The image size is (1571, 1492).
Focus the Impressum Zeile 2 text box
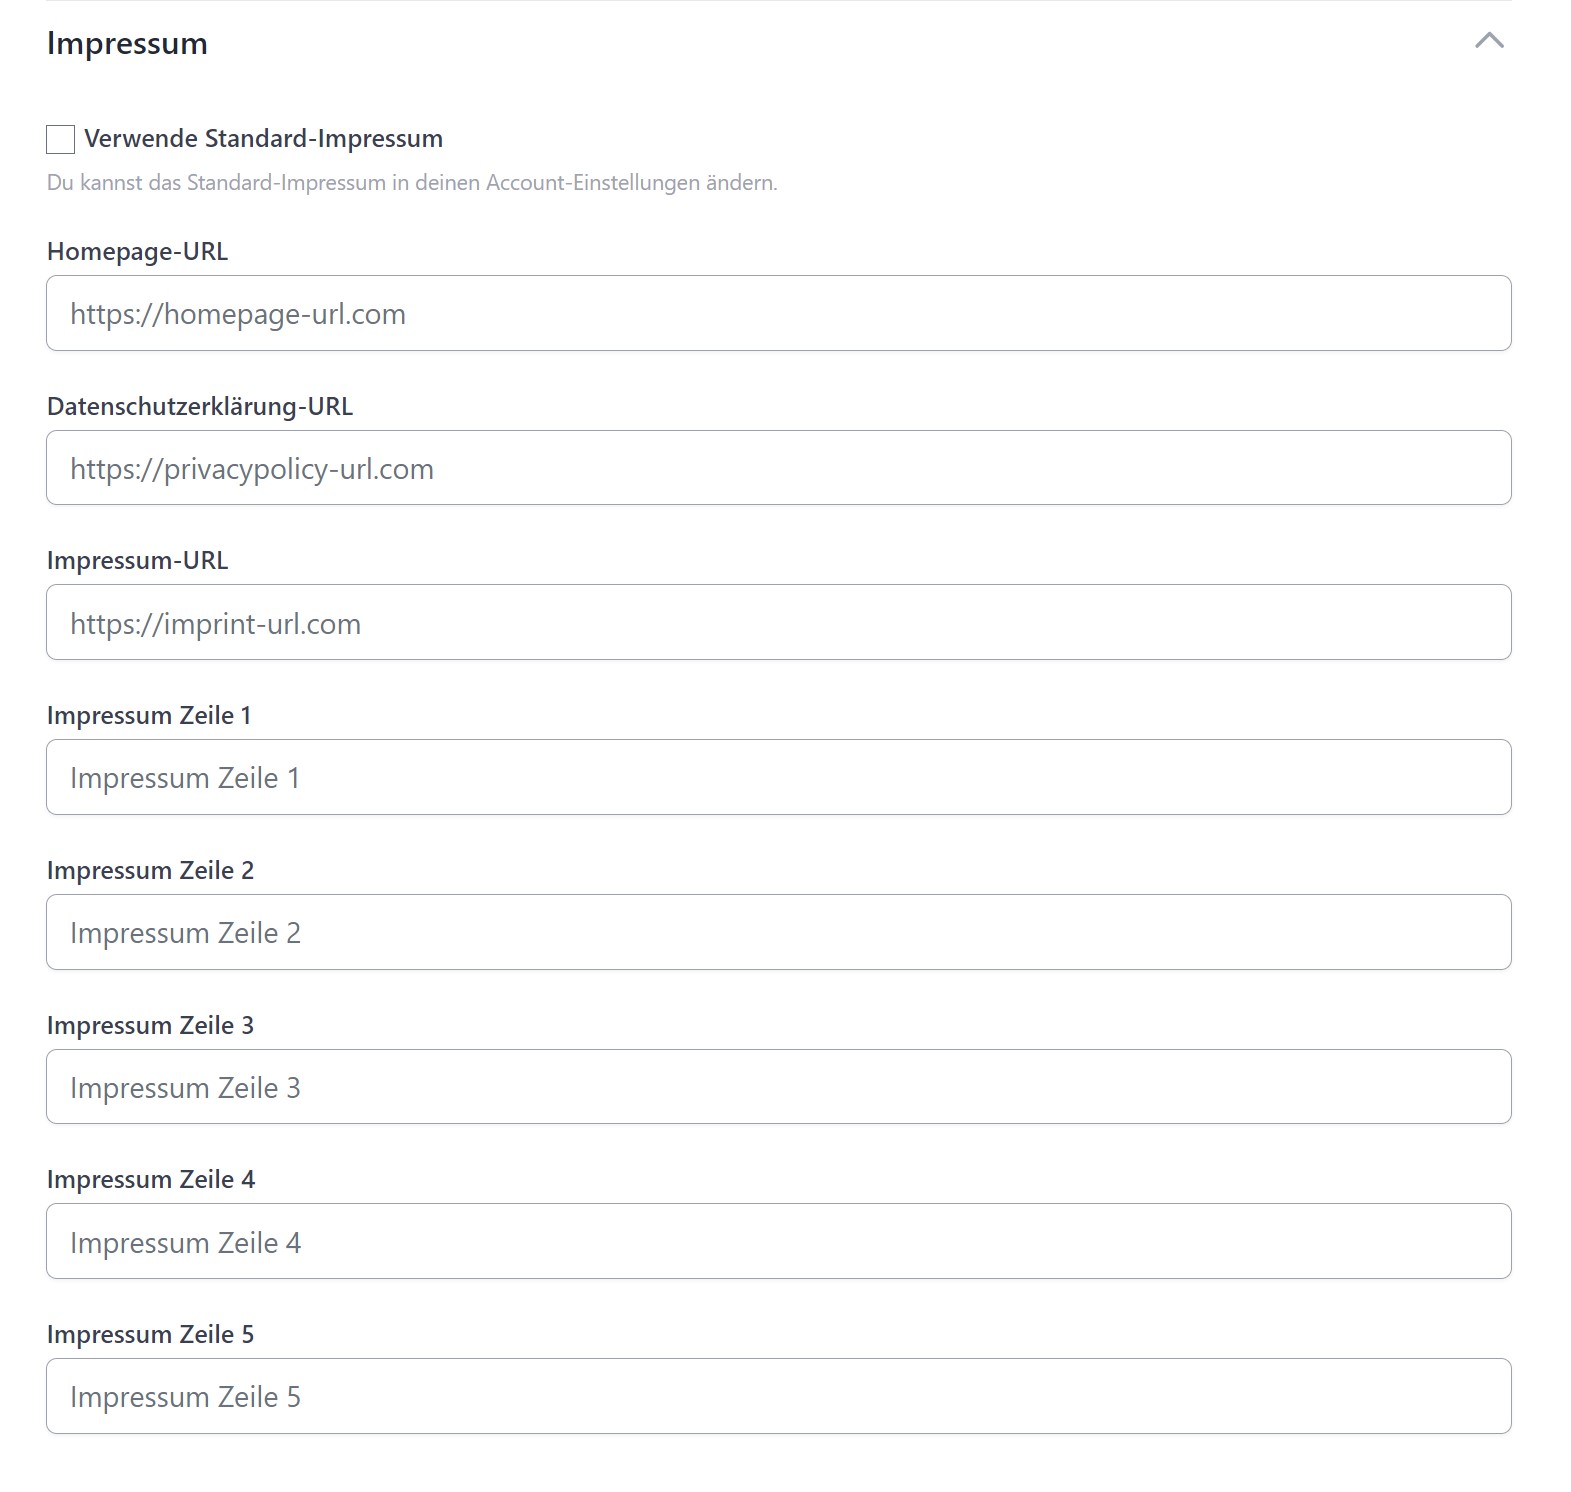[778, 932]
